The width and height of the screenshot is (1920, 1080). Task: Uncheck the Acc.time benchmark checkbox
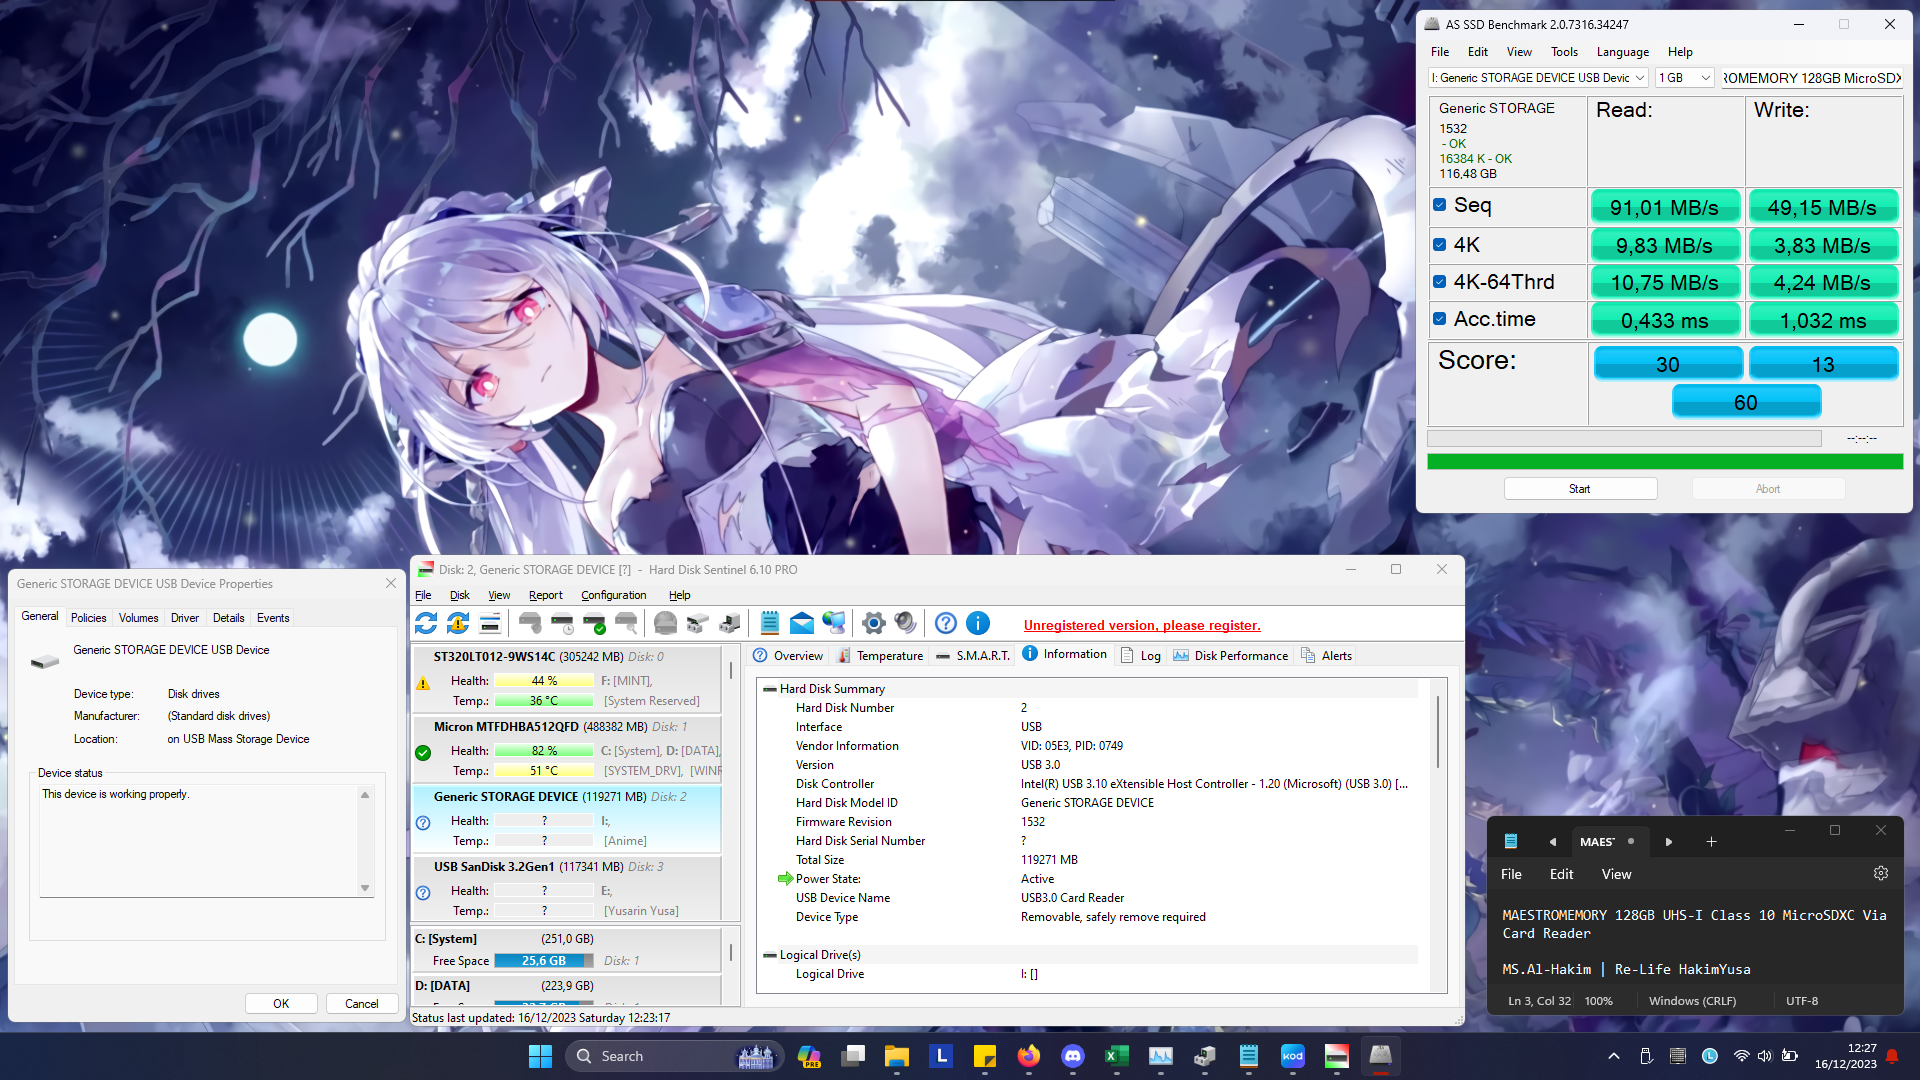1440,319
